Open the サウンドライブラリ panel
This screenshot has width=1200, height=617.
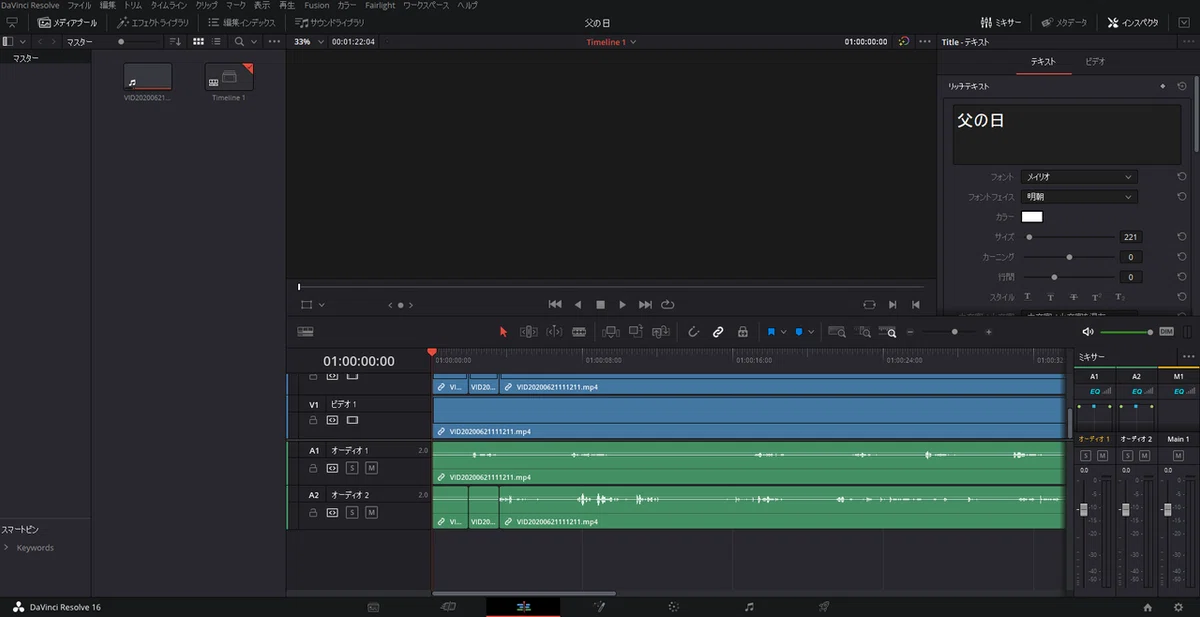point(331,22)
